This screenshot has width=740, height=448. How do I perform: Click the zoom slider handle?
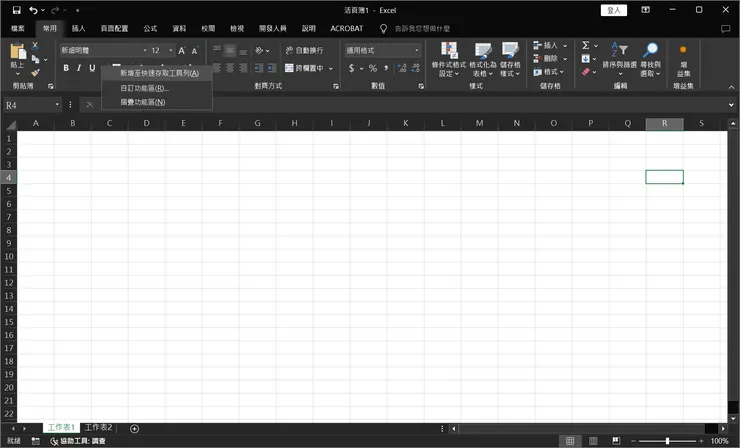pos(667,441)
